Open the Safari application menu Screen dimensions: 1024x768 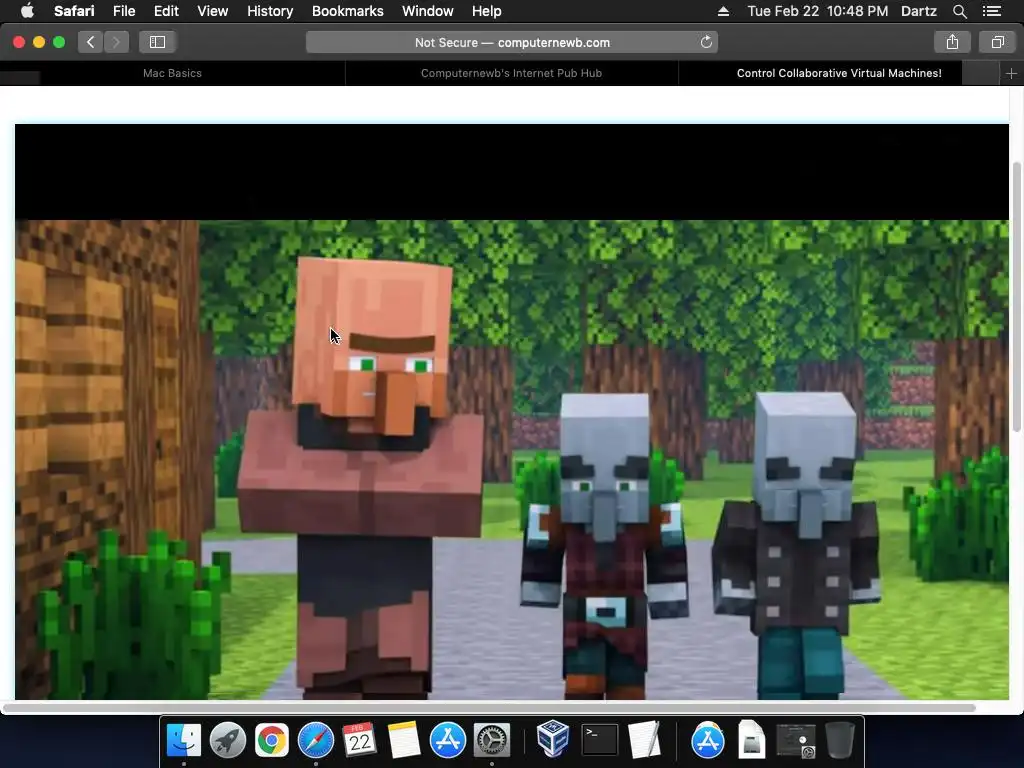tap(74, 11)
